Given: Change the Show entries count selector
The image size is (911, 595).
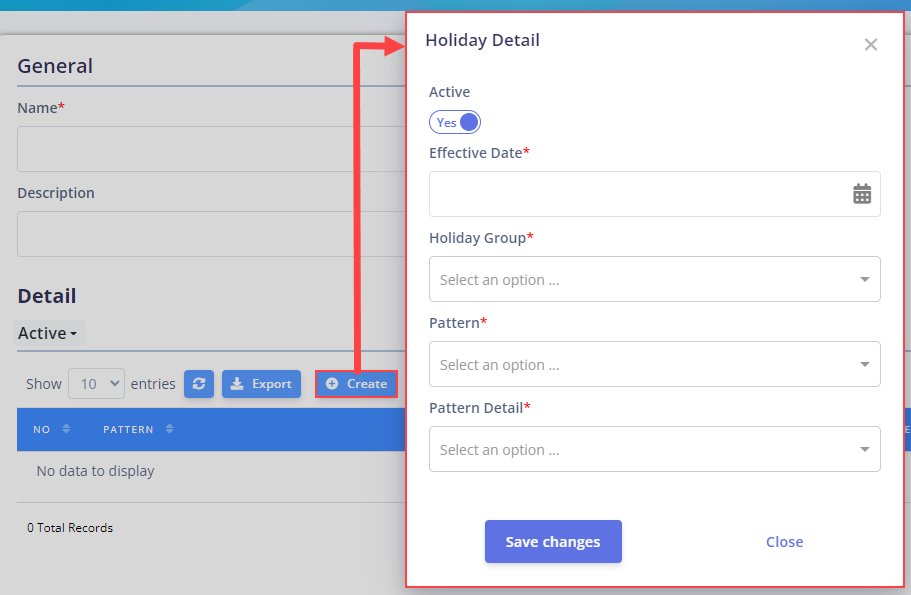Looking at the screenshot, I should click(96, 383).
